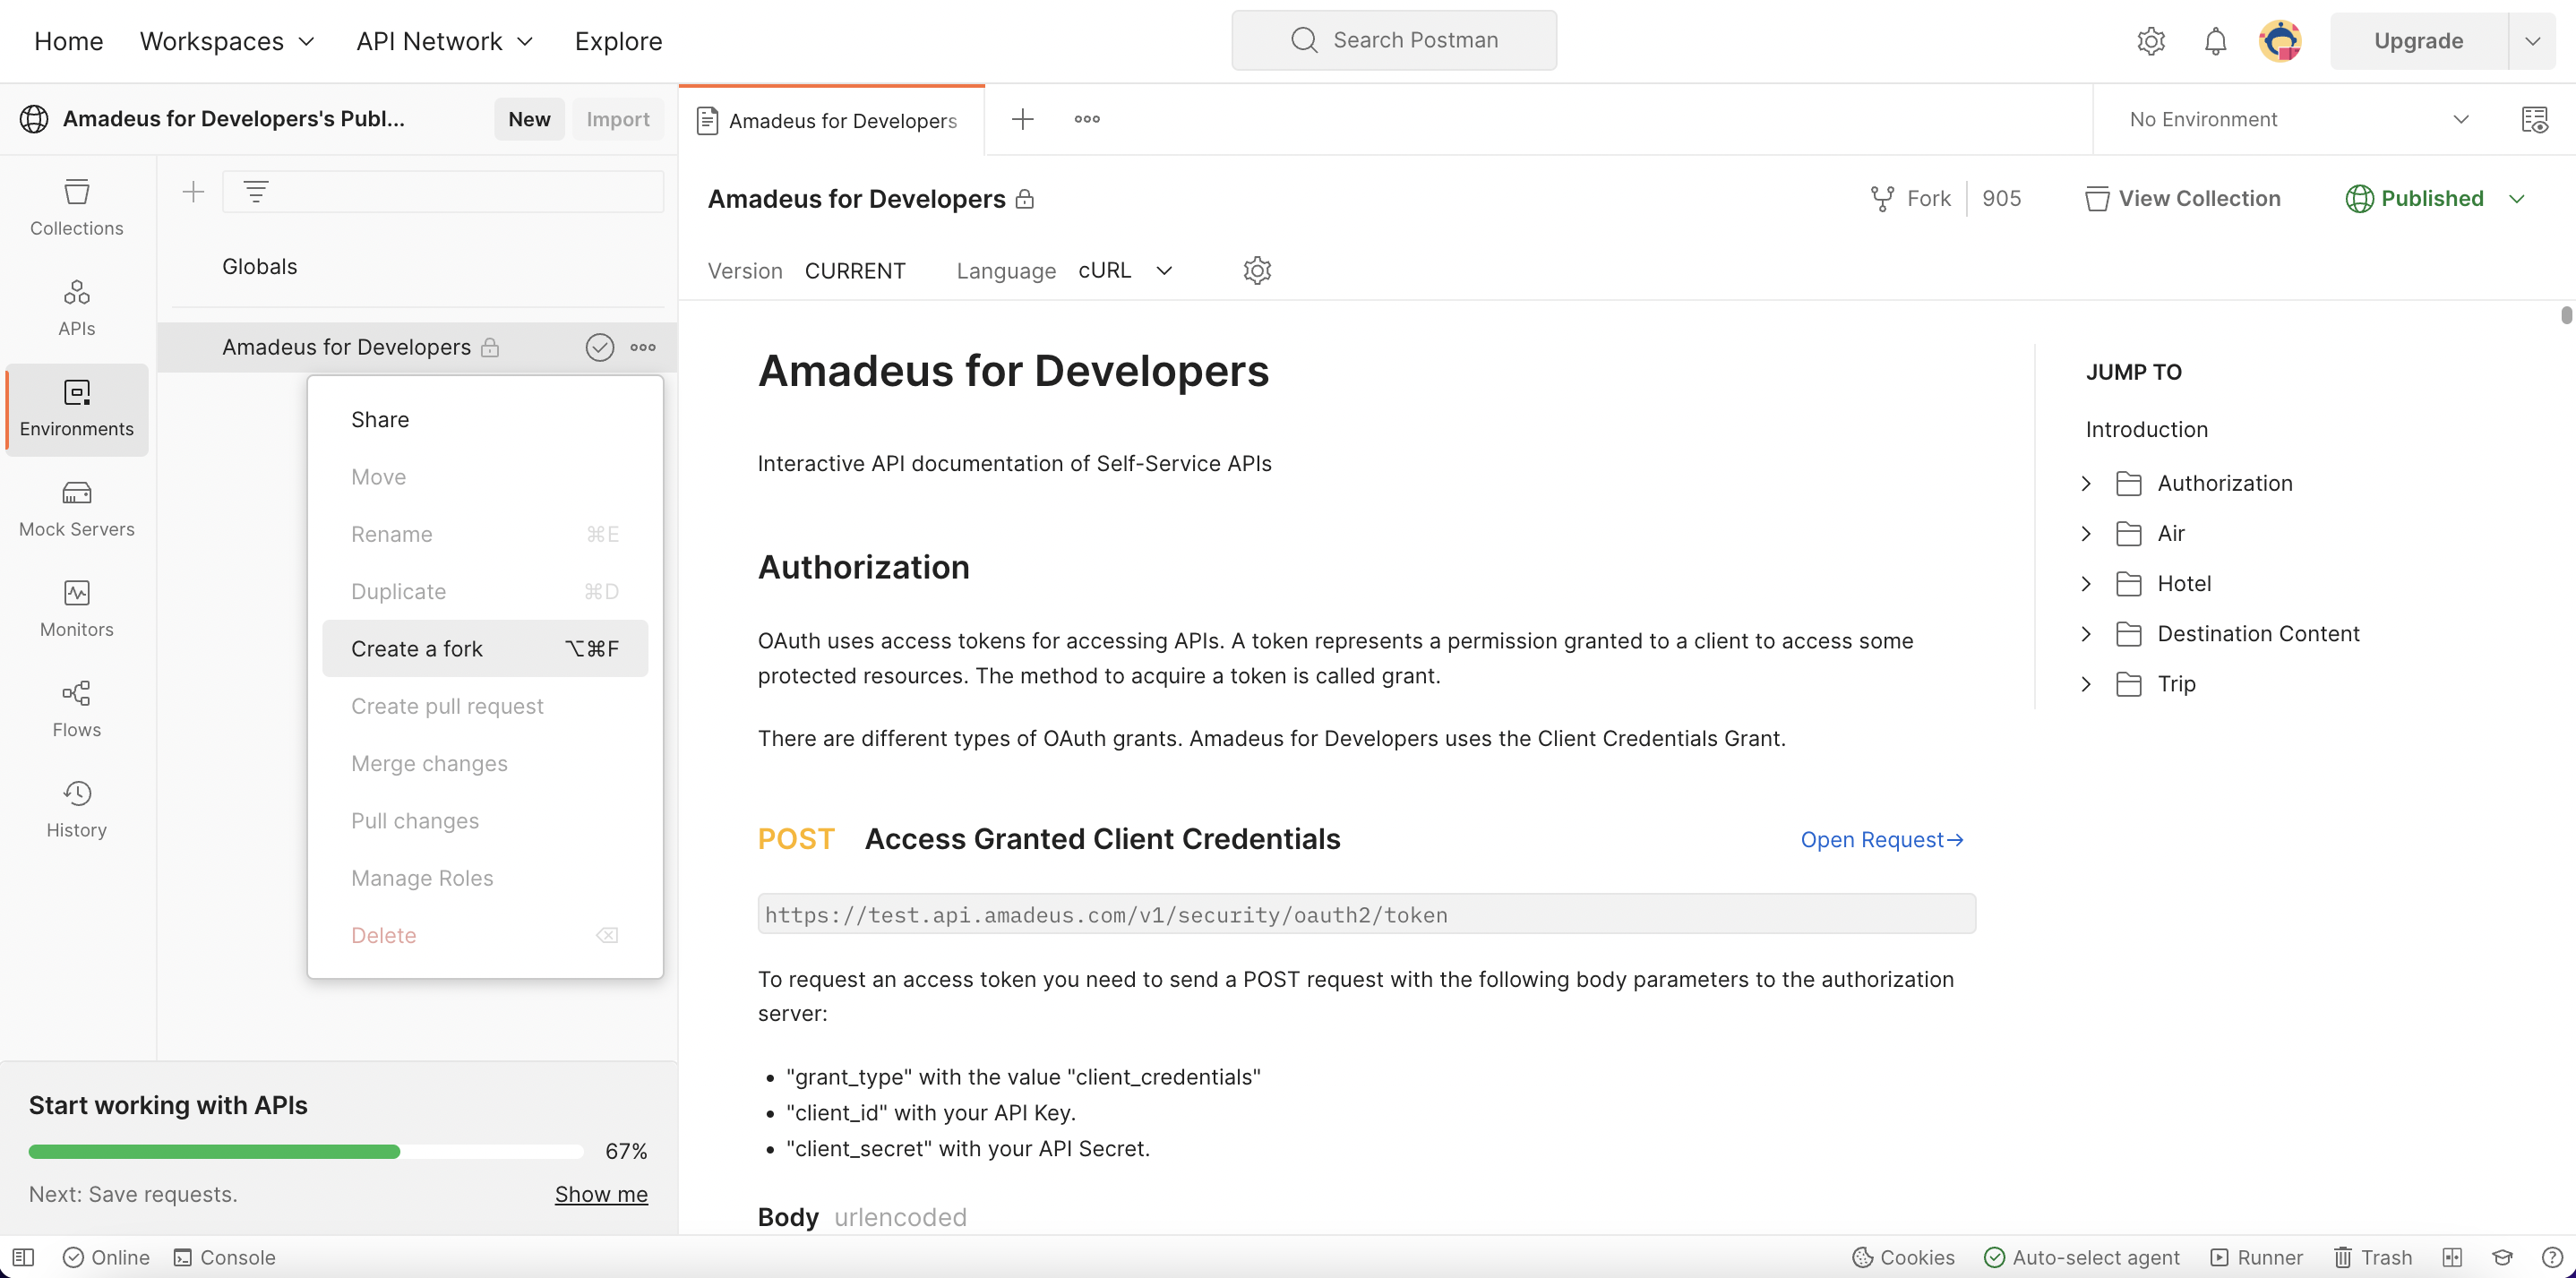Open Cookies manager in status bar

(x=1903, y=1257)
